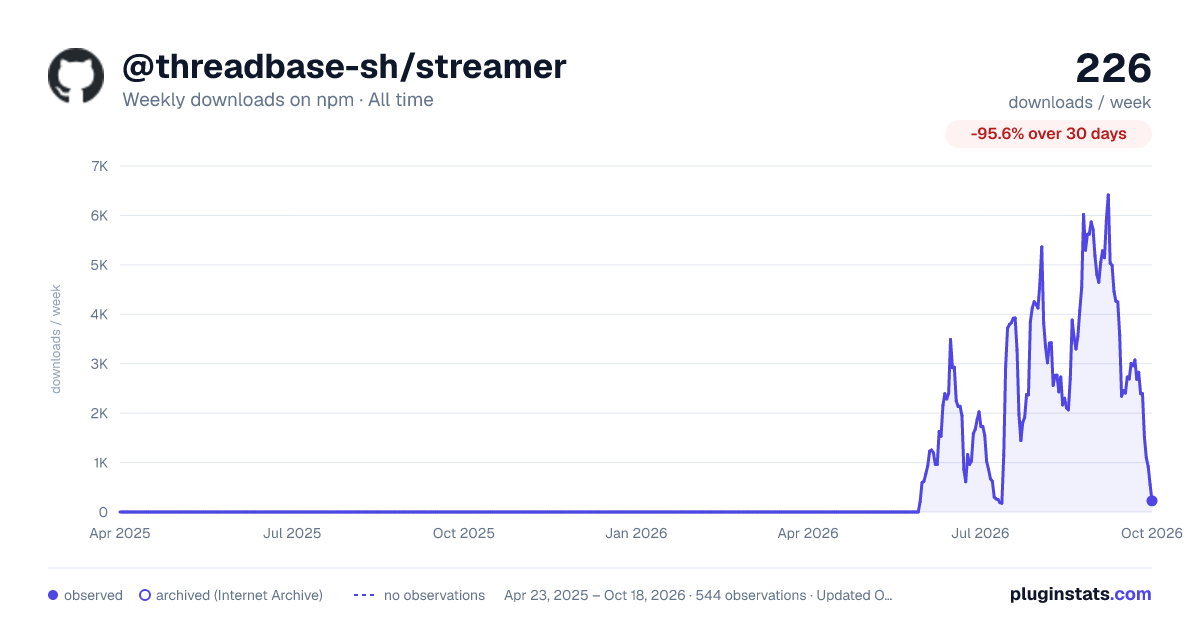This screenshot has height=630, width=1200.
Task: Click the Apr 2026 x-axis label
Action: tap(807, 533)
